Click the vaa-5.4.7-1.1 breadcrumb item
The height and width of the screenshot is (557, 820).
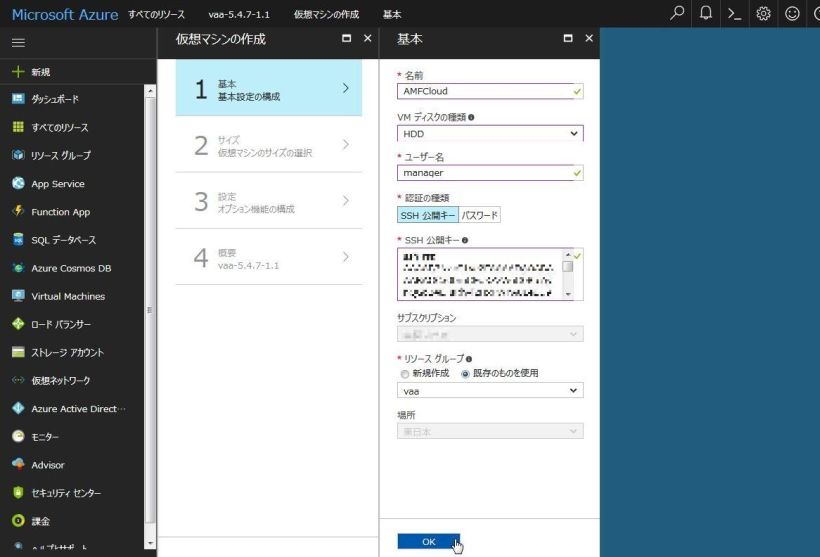tap(239, 15)
